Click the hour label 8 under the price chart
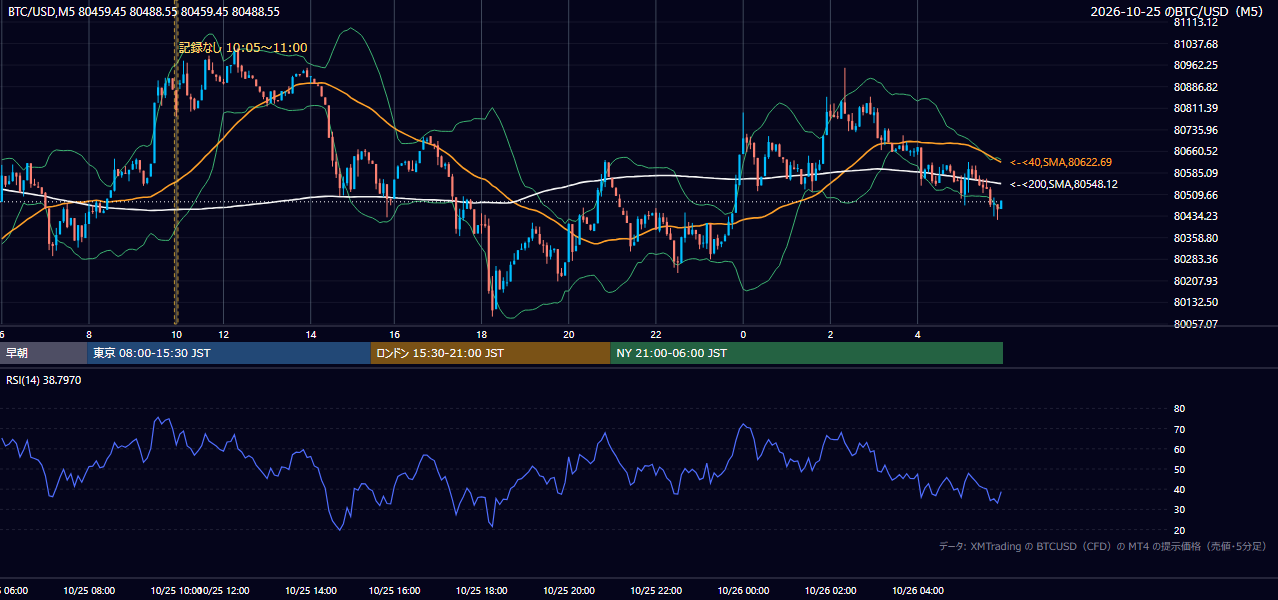The image size is (1278, 600). [89, 334]
